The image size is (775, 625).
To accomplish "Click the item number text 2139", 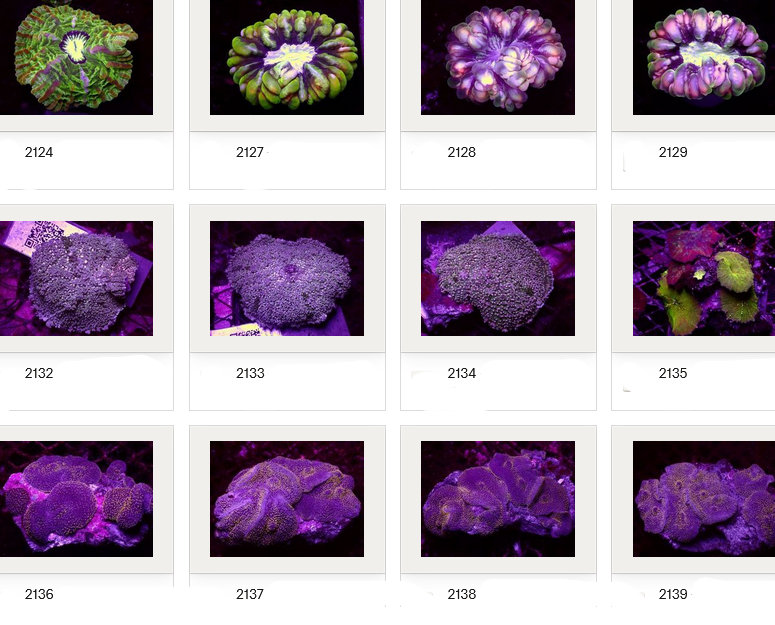I will pyautogui.click(x=673, y=594).
